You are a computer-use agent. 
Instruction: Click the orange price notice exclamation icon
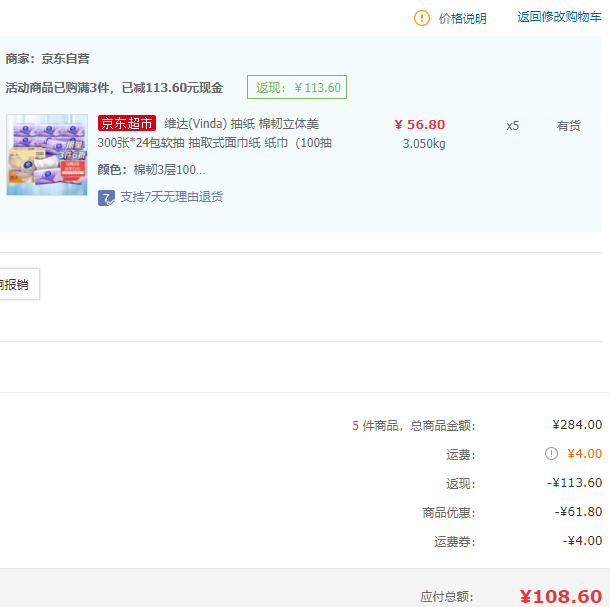pos(422,18)
